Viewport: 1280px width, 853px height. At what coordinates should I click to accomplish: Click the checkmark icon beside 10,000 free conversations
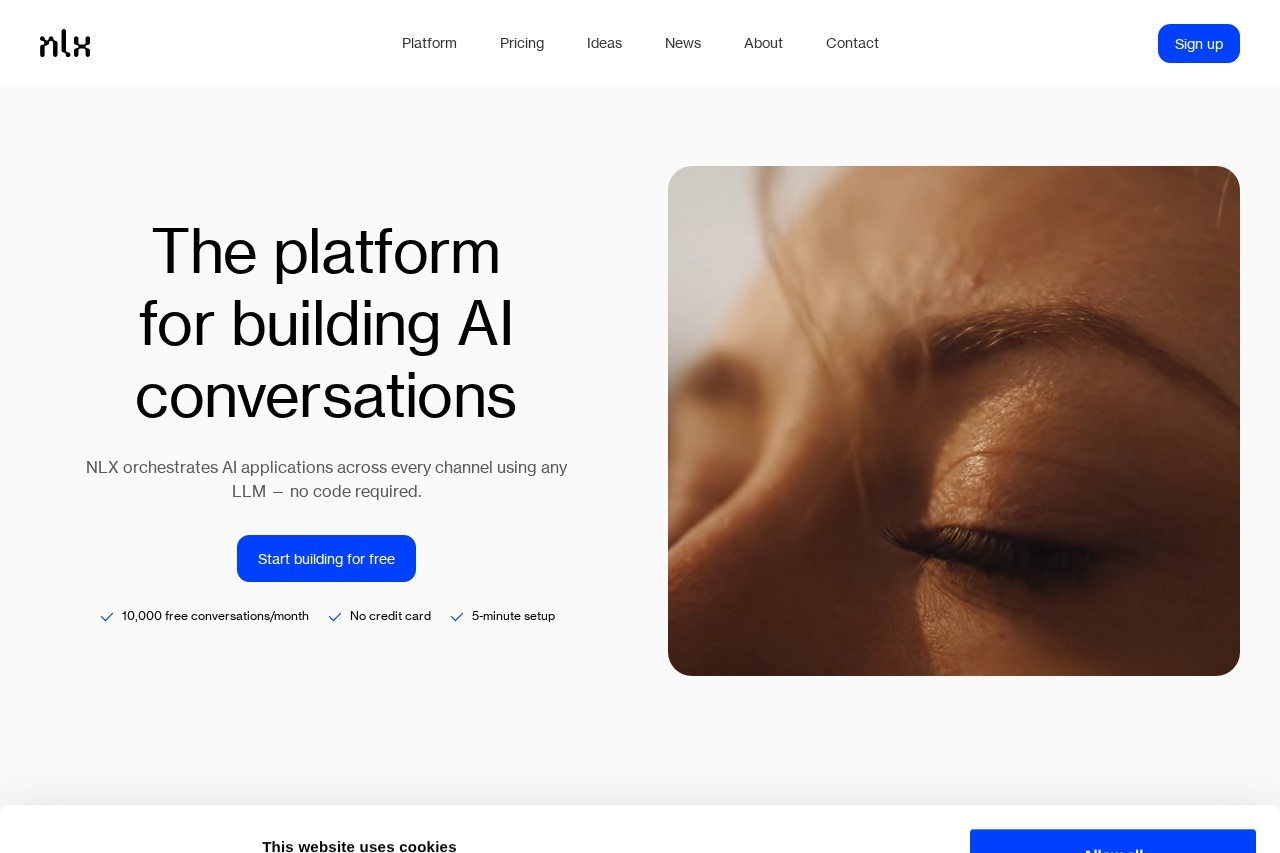[x=107, y=617]
